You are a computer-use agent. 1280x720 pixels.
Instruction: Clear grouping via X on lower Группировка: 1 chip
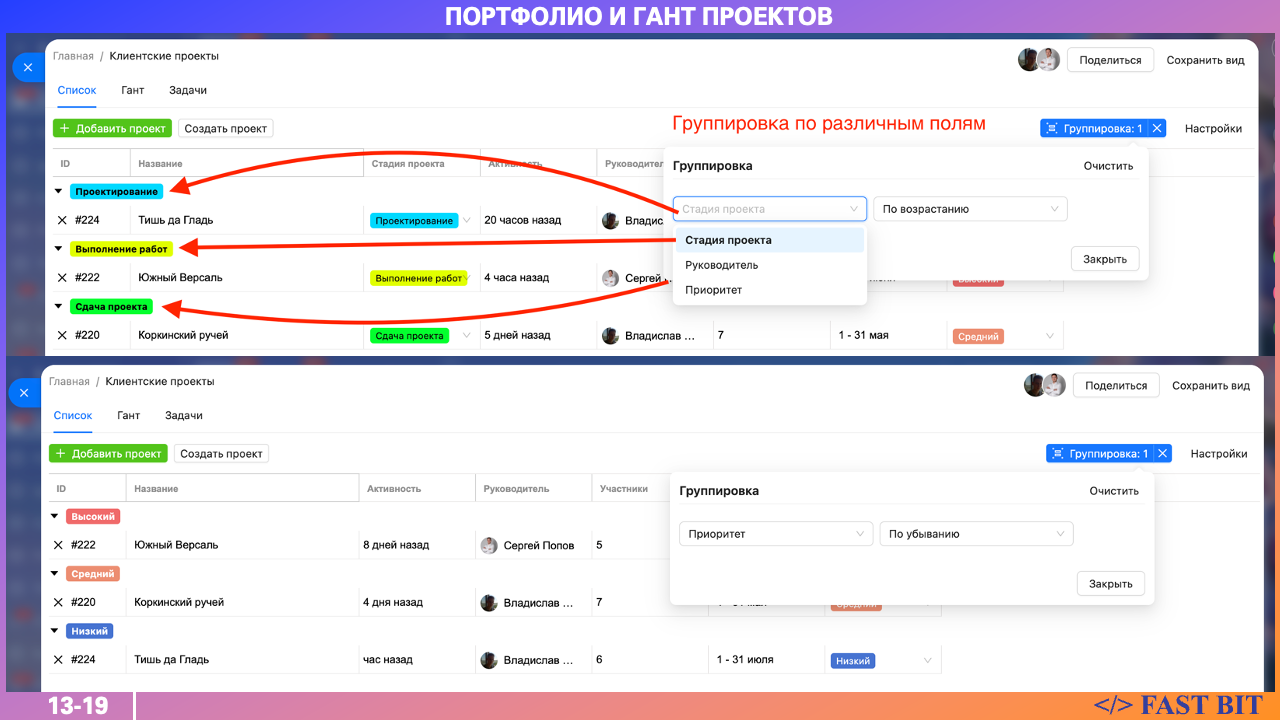(1163, 453)
